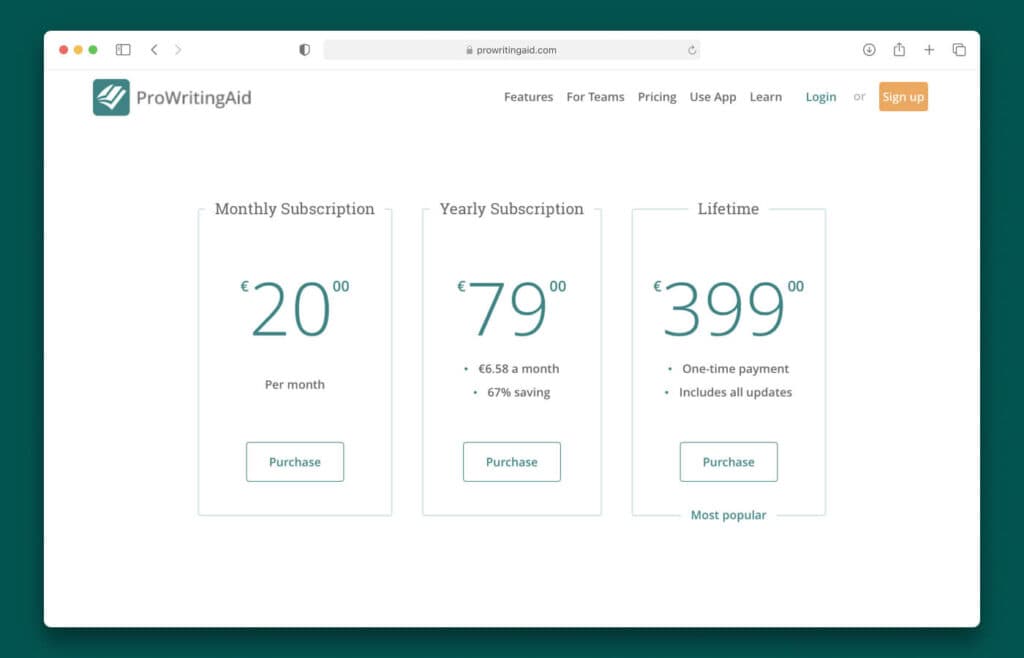Reload the page with the refresh icon
The height and width of the screenshot is (658, 1024).
point(691,49)
